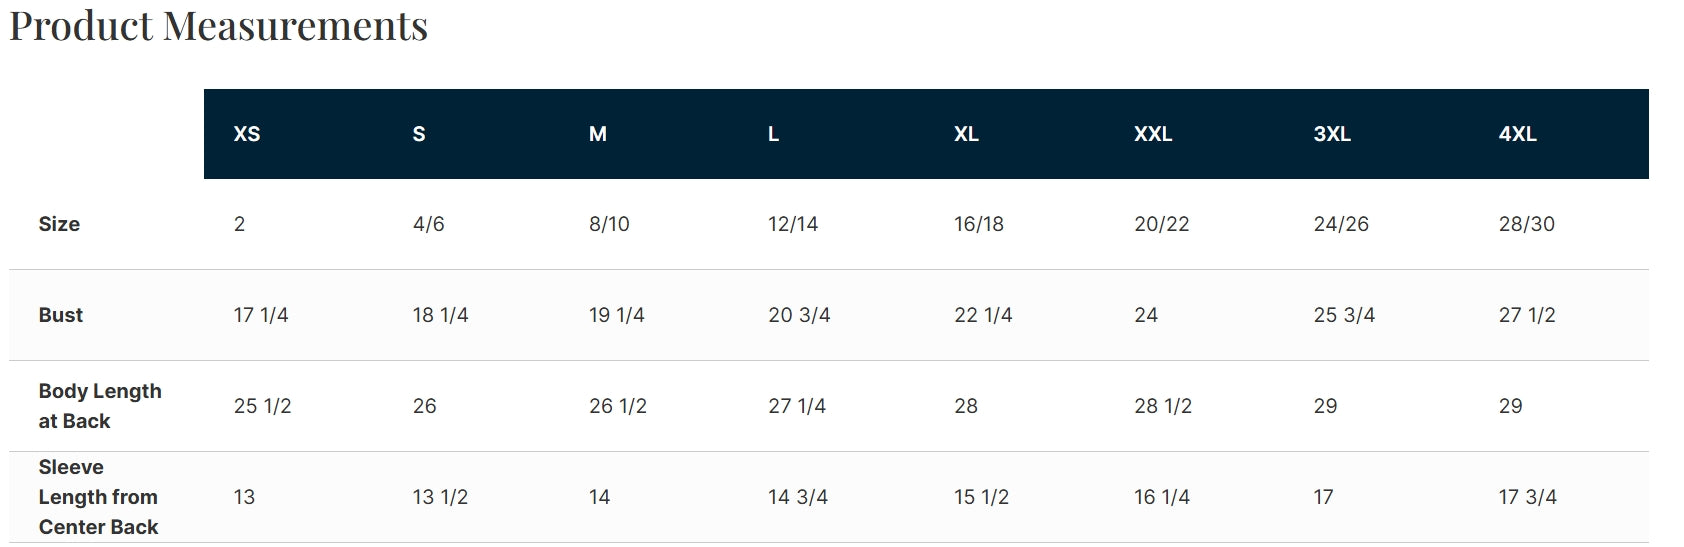Click the 16/18 size cell
The width and height of the screenshot is (1684, 547).
[x=978, y=224]
